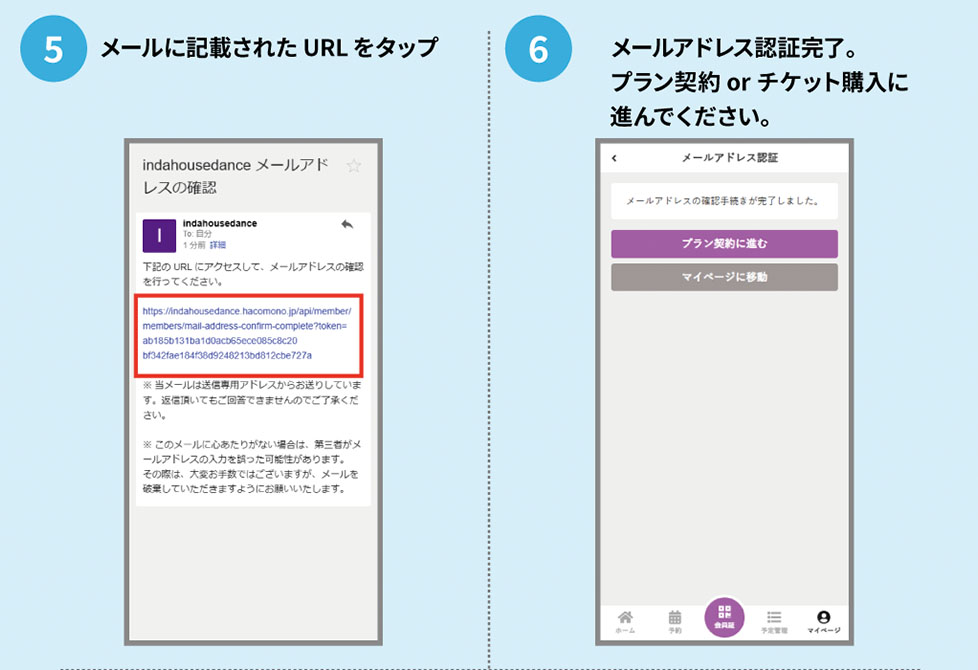This screenshot has width=978, height=670.
Task: Tap the reply arrow in the email
Action: (347, 225)
